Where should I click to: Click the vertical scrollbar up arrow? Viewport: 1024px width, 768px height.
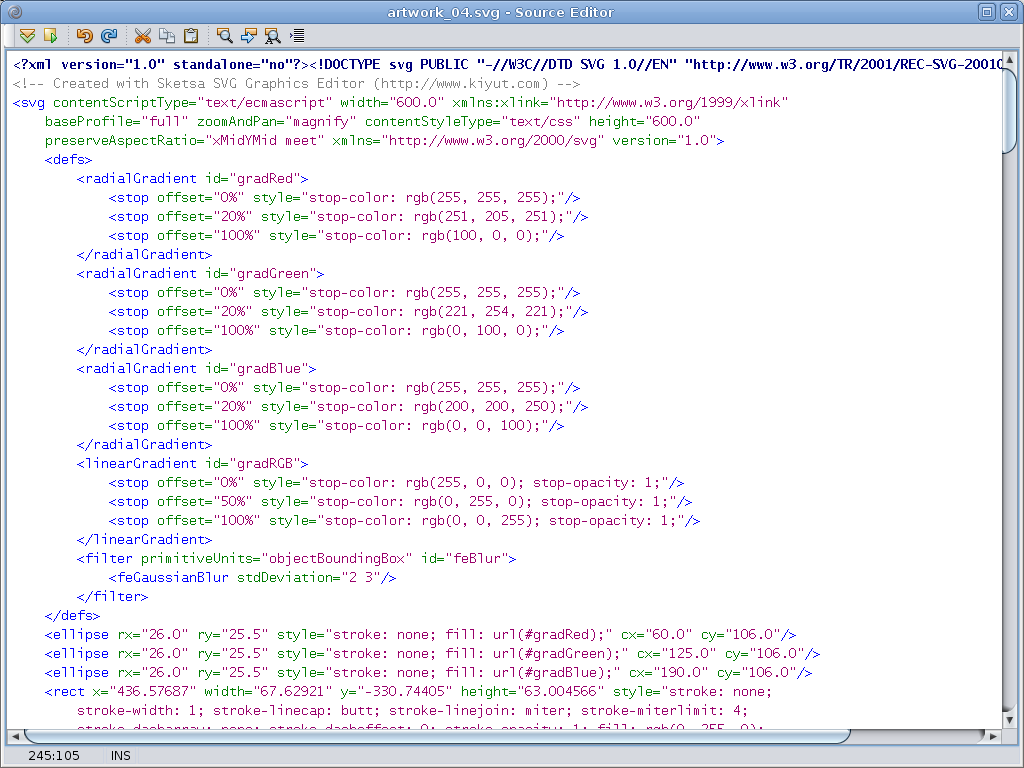1010,59
